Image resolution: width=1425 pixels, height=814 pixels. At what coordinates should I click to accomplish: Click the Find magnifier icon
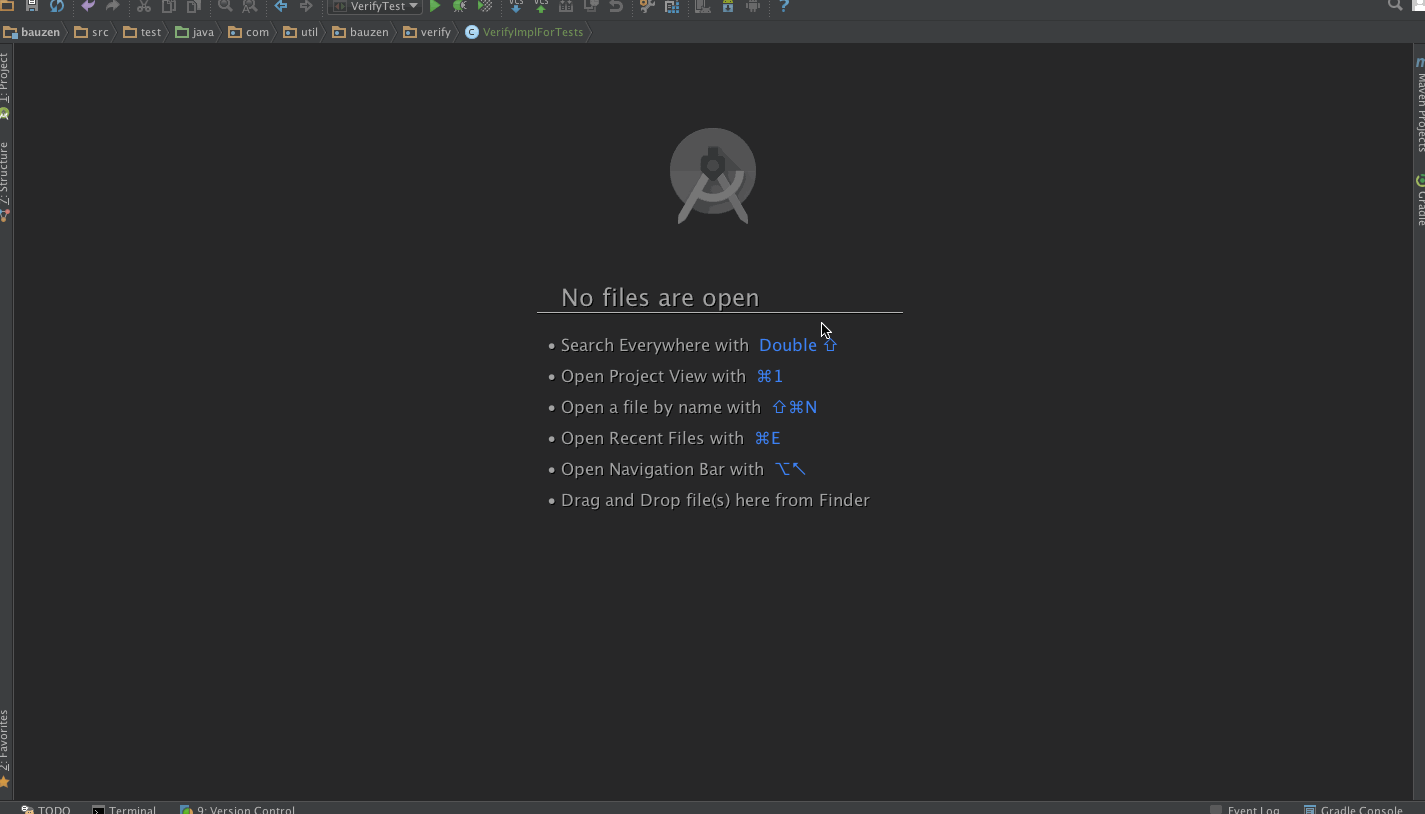pyautogui.click(x=225, y=6)
